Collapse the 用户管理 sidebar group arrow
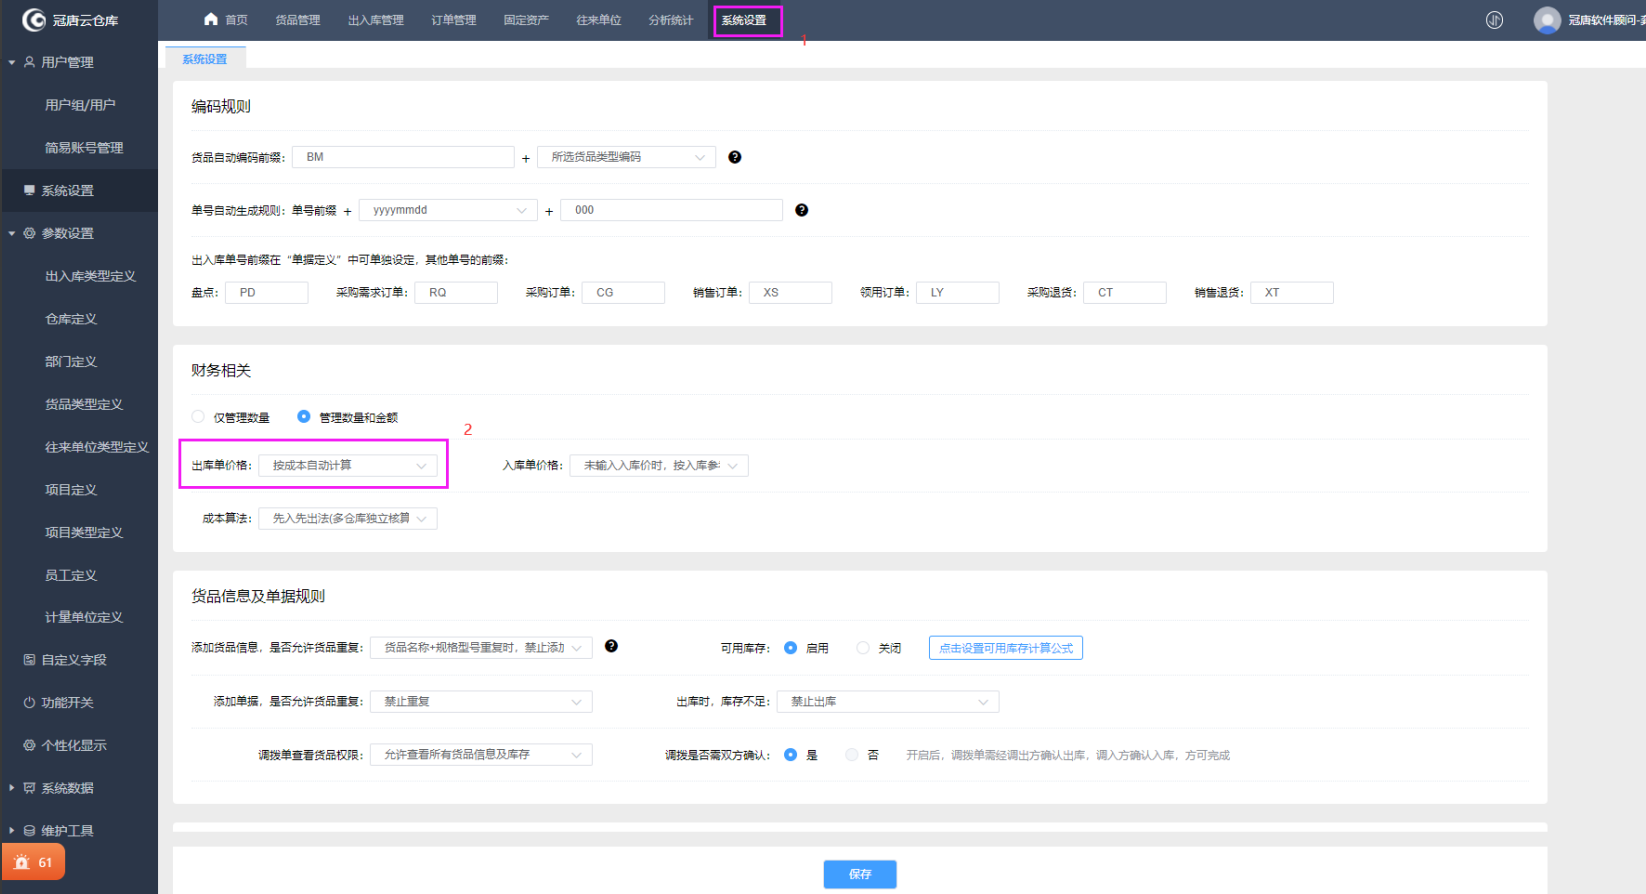 12,62
